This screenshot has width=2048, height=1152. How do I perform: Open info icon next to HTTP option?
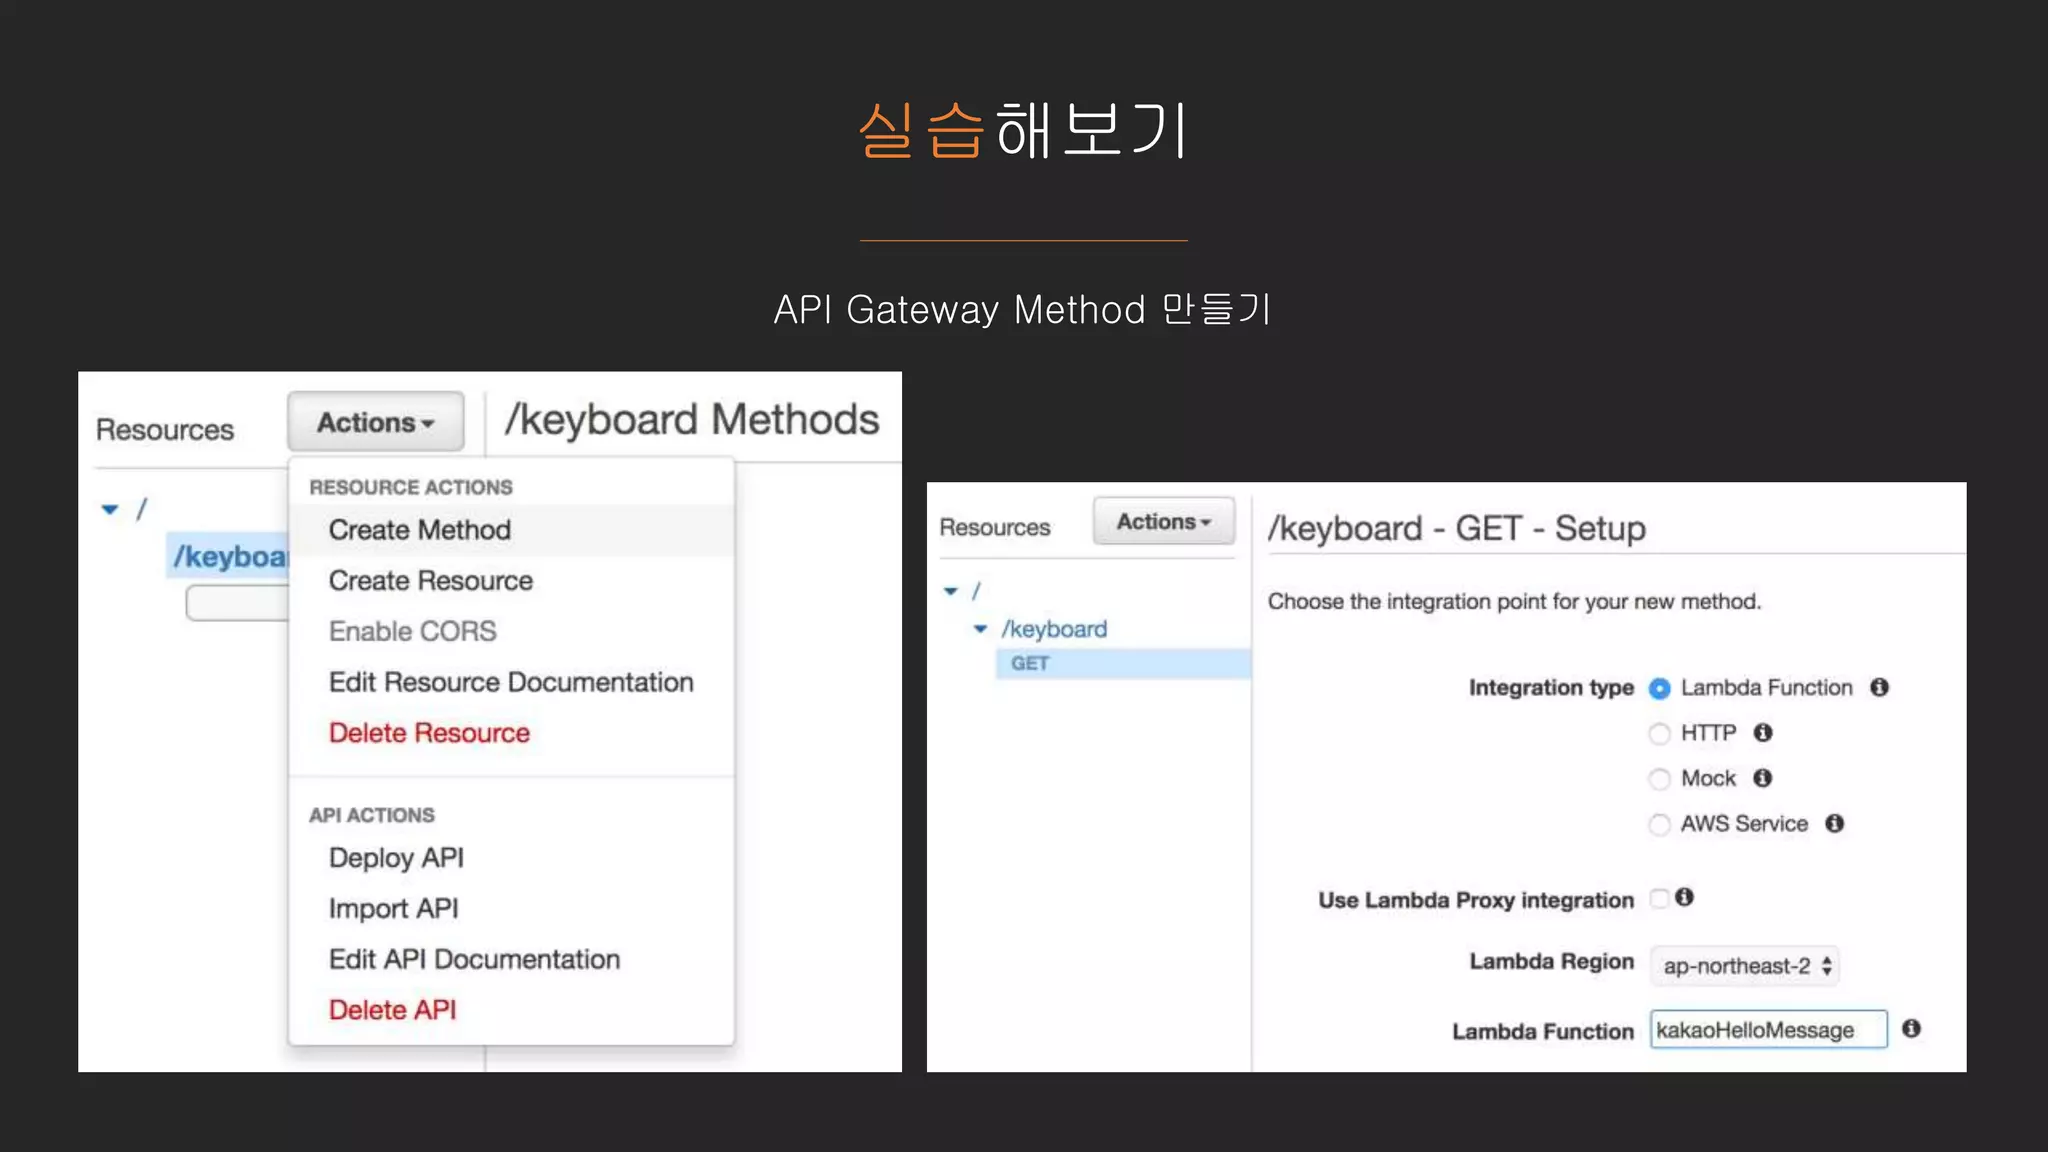coord(1763,732)
